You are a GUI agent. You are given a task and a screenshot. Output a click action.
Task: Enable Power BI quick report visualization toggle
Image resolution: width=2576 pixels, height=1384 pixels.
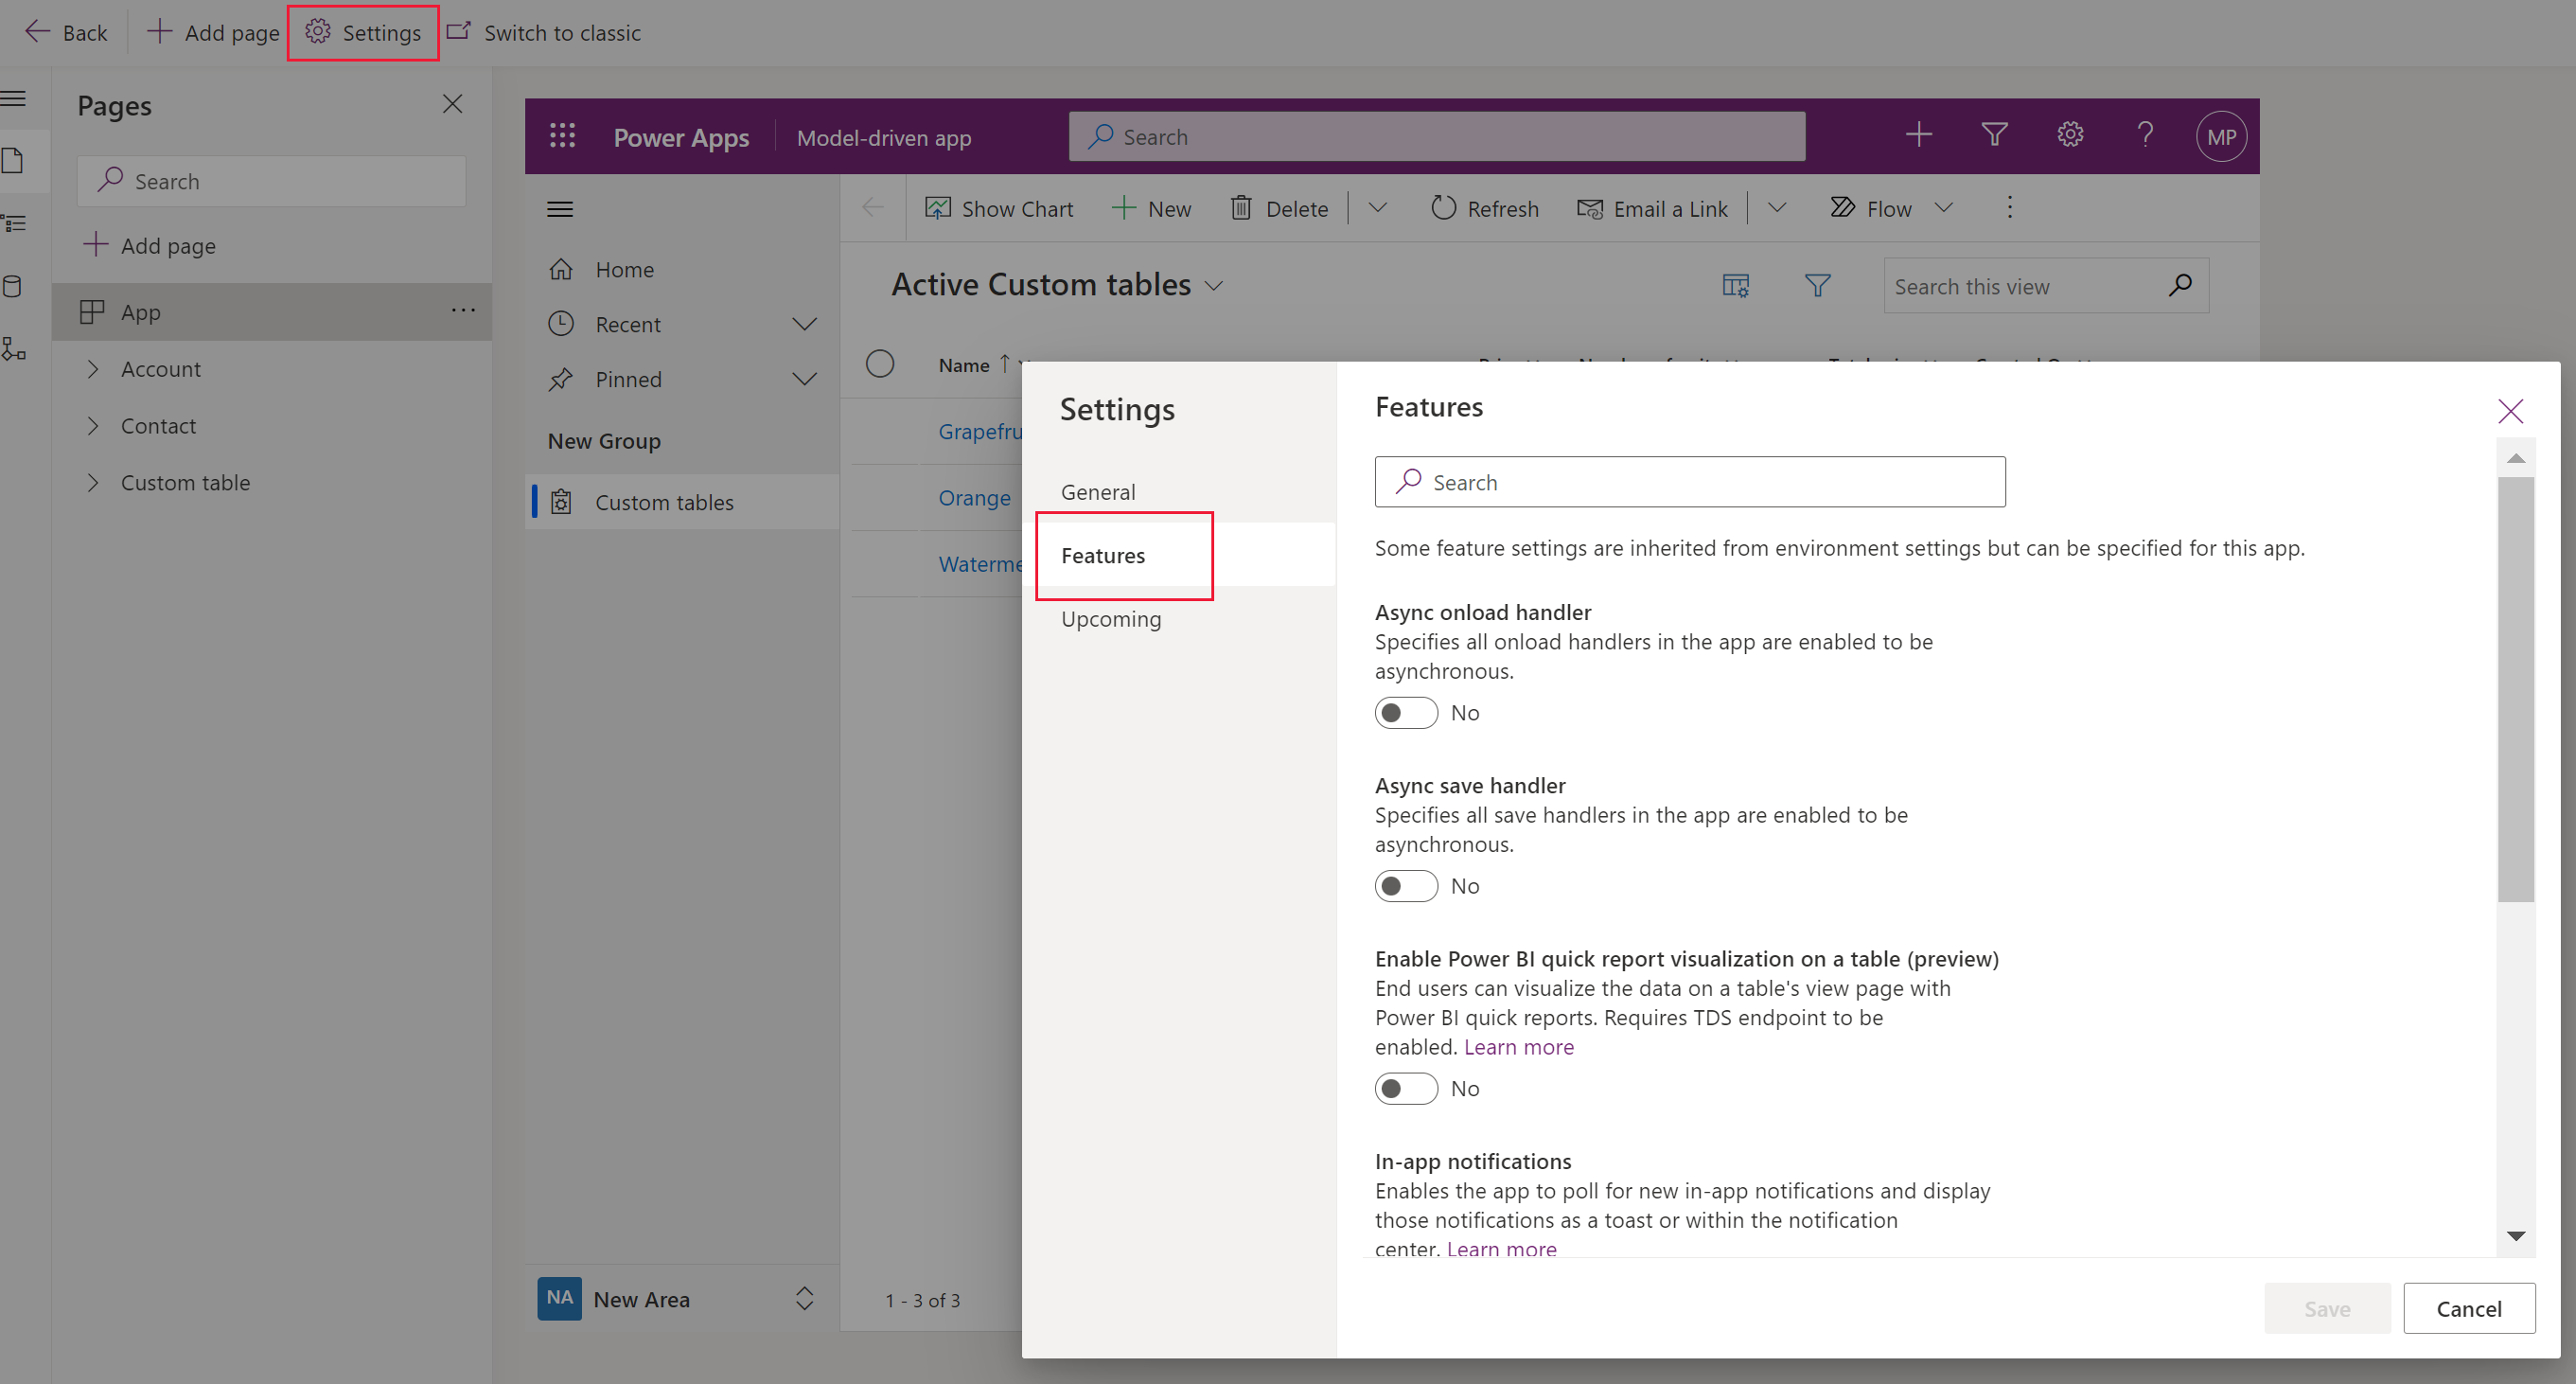[x=1403, y=1086]
